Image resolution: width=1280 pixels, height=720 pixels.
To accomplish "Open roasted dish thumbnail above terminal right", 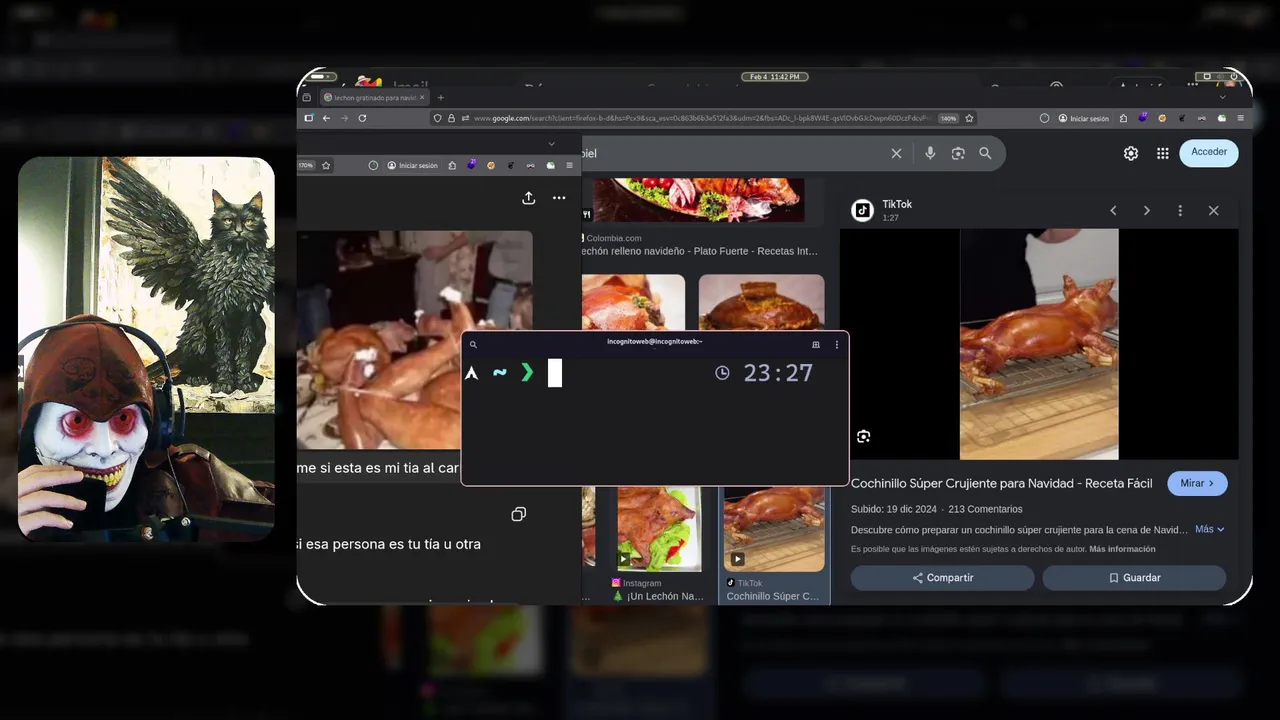I will click(x=761, y=302).
